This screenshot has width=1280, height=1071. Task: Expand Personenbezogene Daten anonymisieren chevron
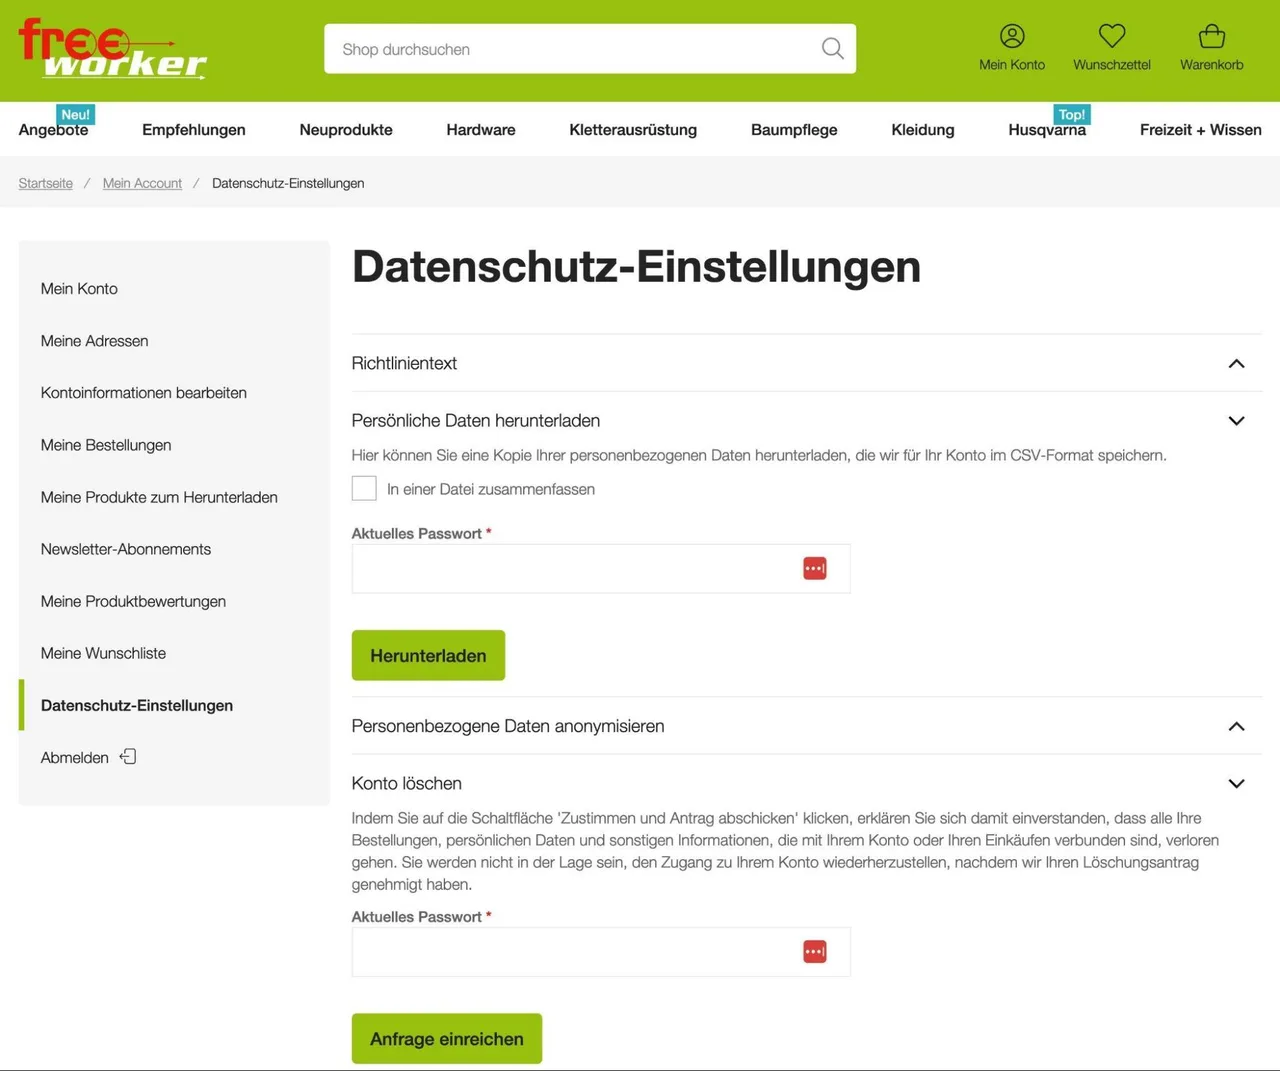(1236, 726)
